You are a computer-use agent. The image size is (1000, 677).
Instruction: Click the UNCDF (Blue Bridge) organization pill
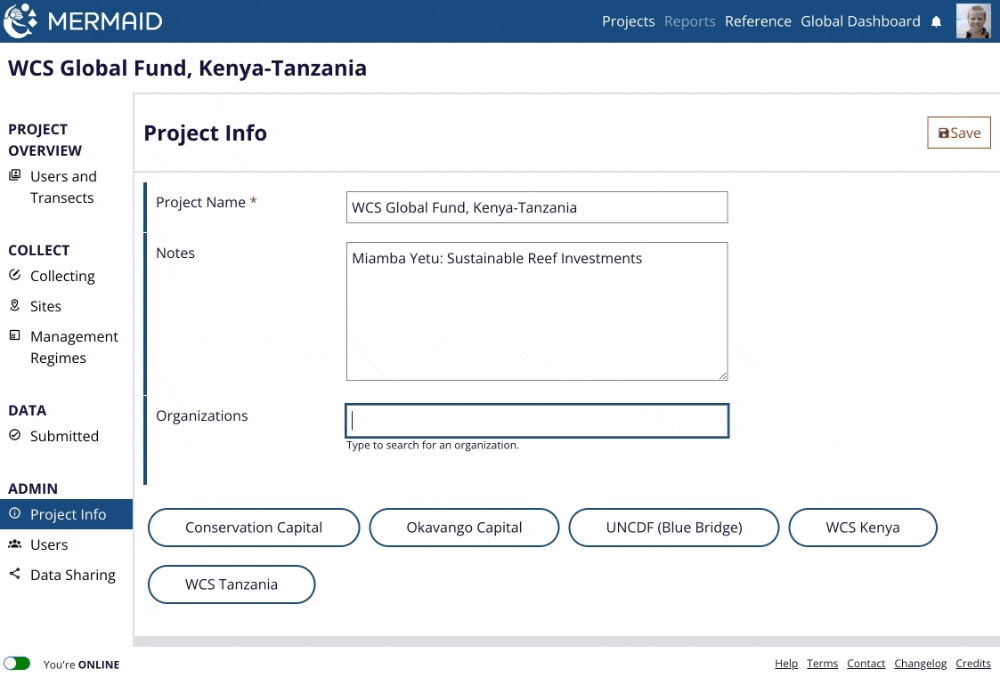pos(674,528)
